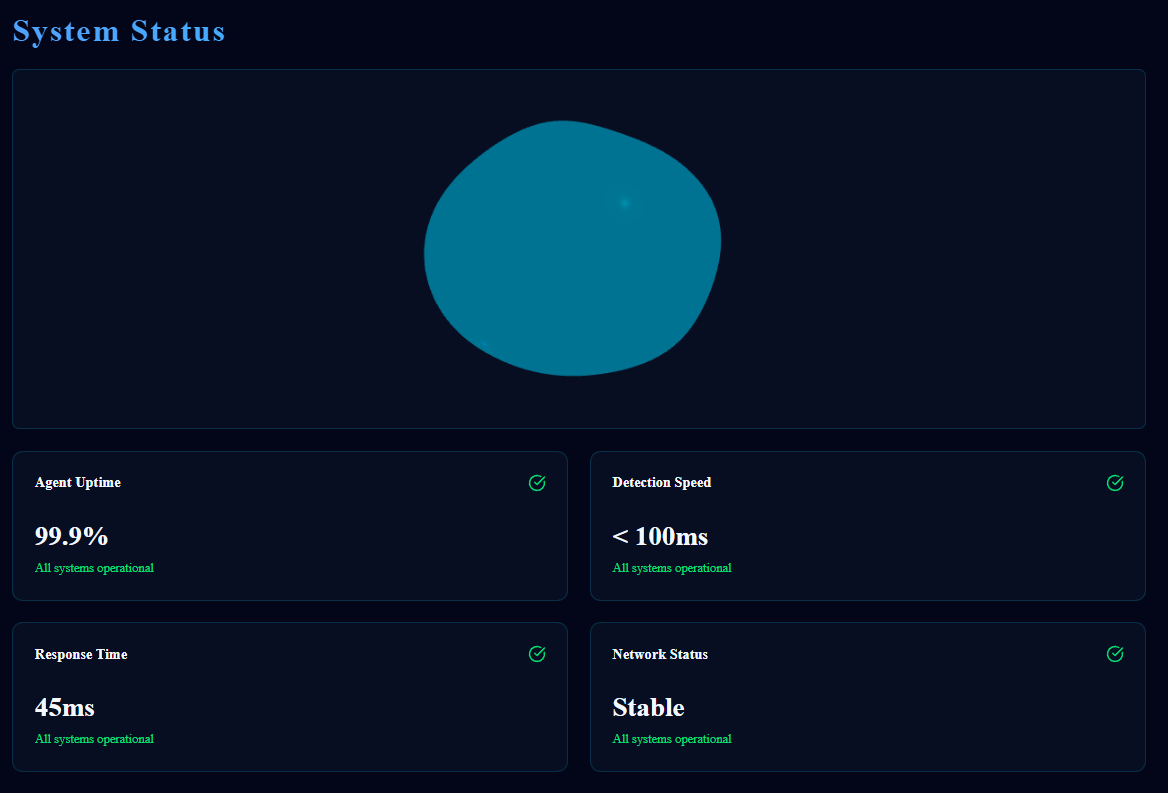Select the Network Status label

tap(660, 654)
